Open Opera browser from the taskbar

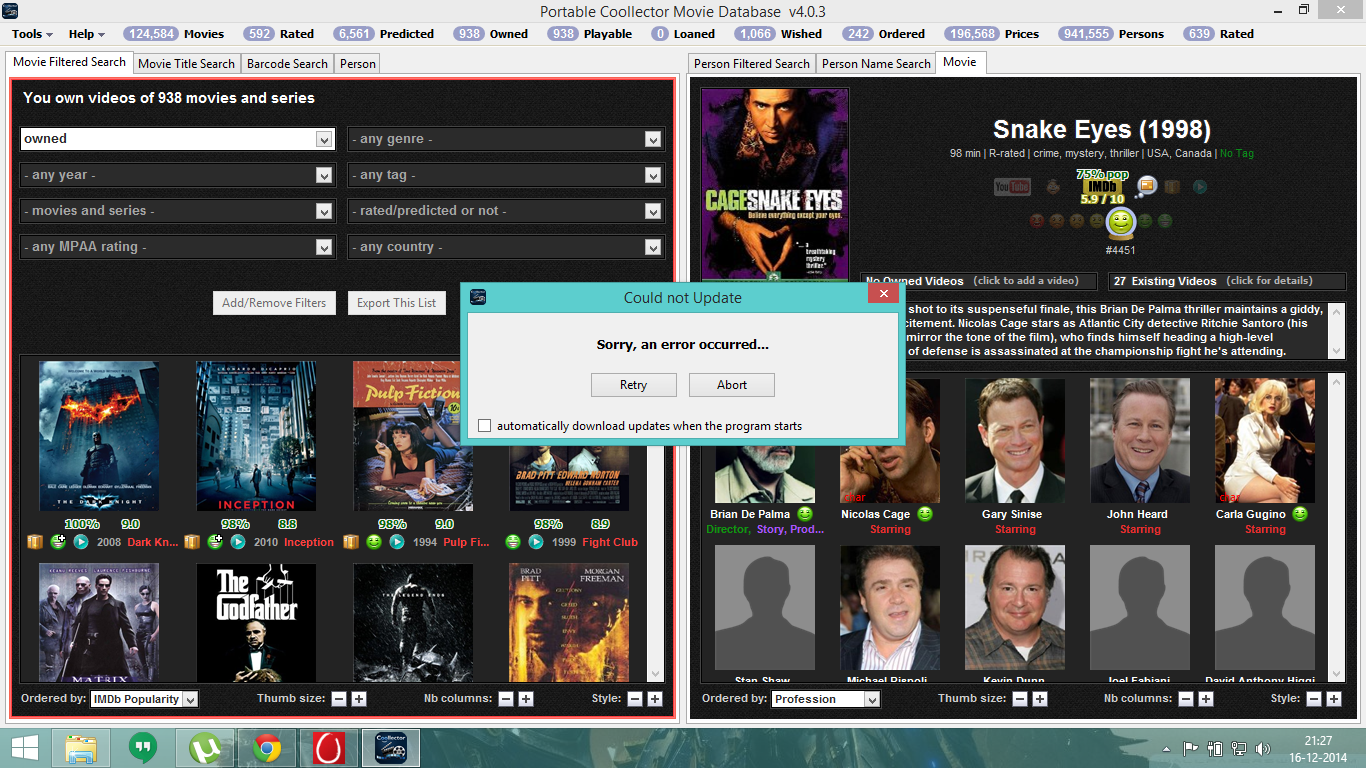329,748
